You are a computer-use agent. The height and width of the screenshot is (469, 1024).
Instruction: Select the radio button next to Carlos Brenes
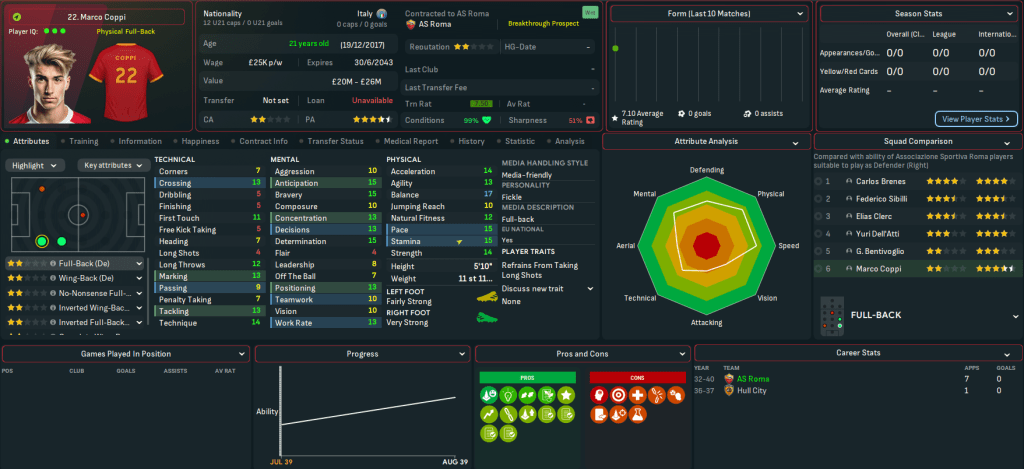point(819,182)
